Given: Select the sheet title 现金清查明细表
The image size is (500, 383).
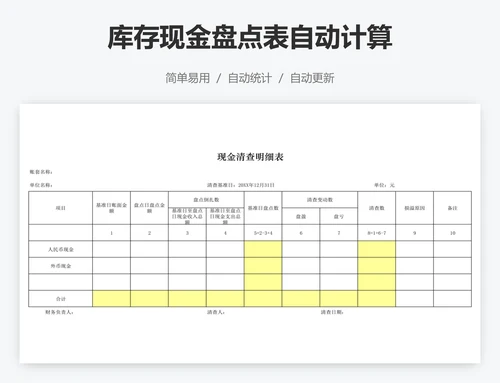Looking at the screenshot, I should pos(250,157).
